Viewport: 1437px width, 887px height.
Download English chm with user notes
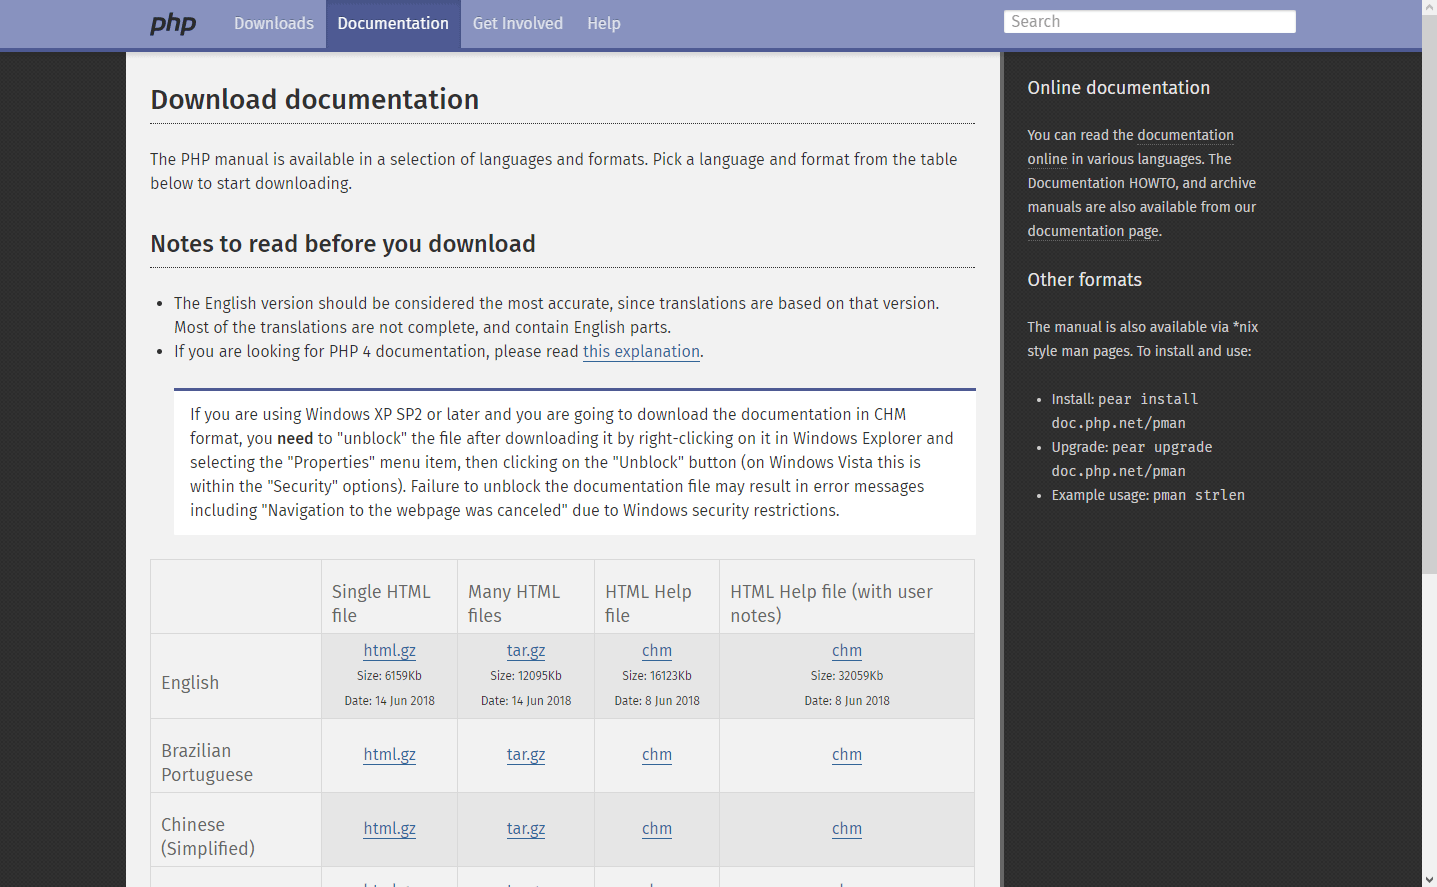[x=847, y=650]
